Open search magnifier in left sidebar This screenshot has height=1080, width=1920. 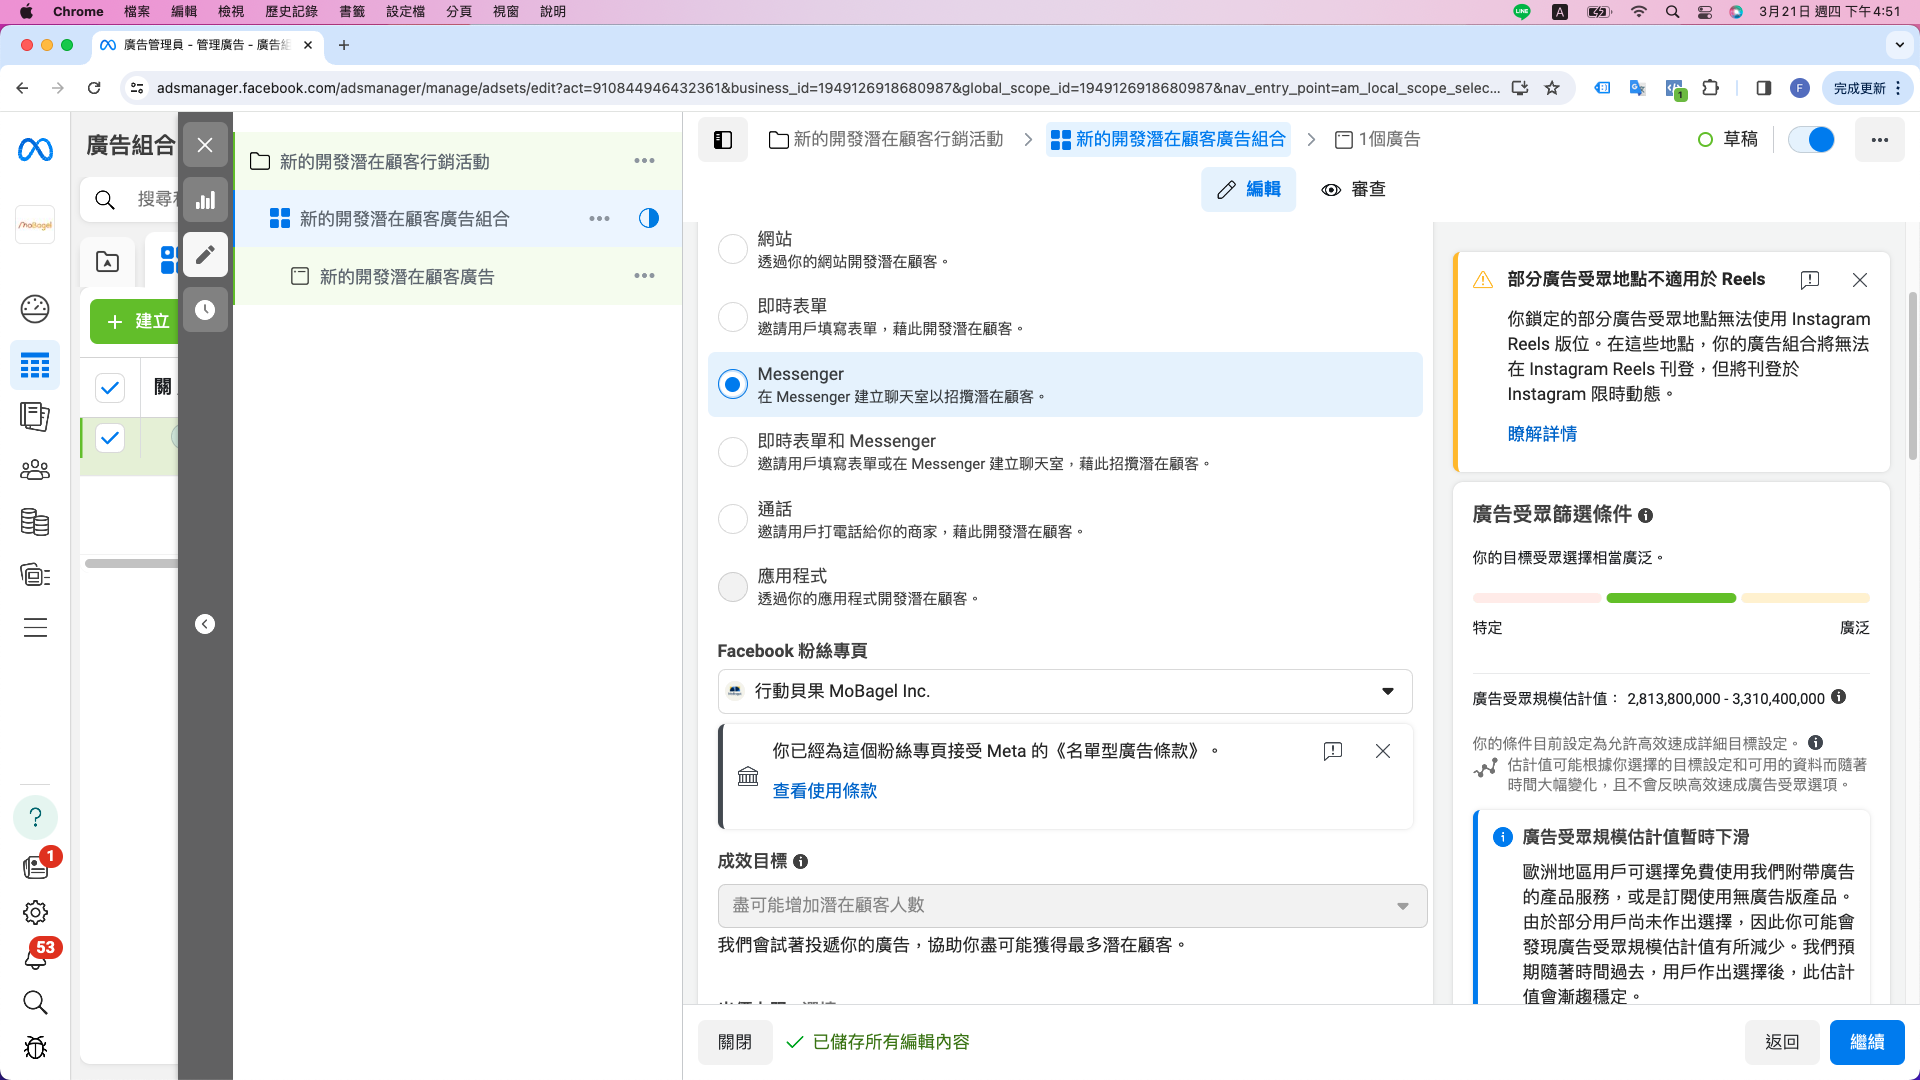click(35, 1002)
